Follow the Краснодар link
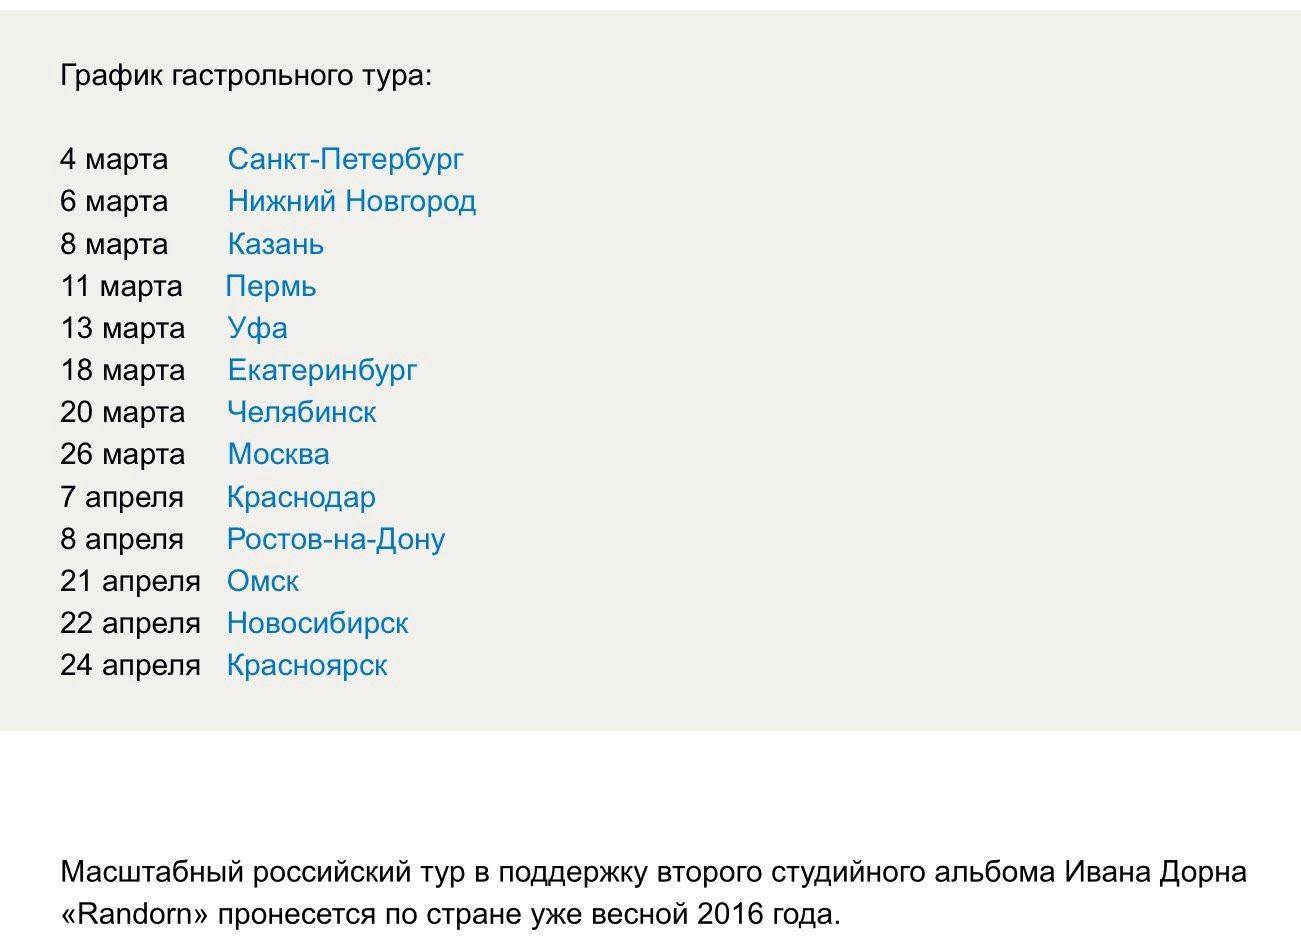Image resolution: width=1301 pixels, height=945 pixels. (x=301, y=497)
